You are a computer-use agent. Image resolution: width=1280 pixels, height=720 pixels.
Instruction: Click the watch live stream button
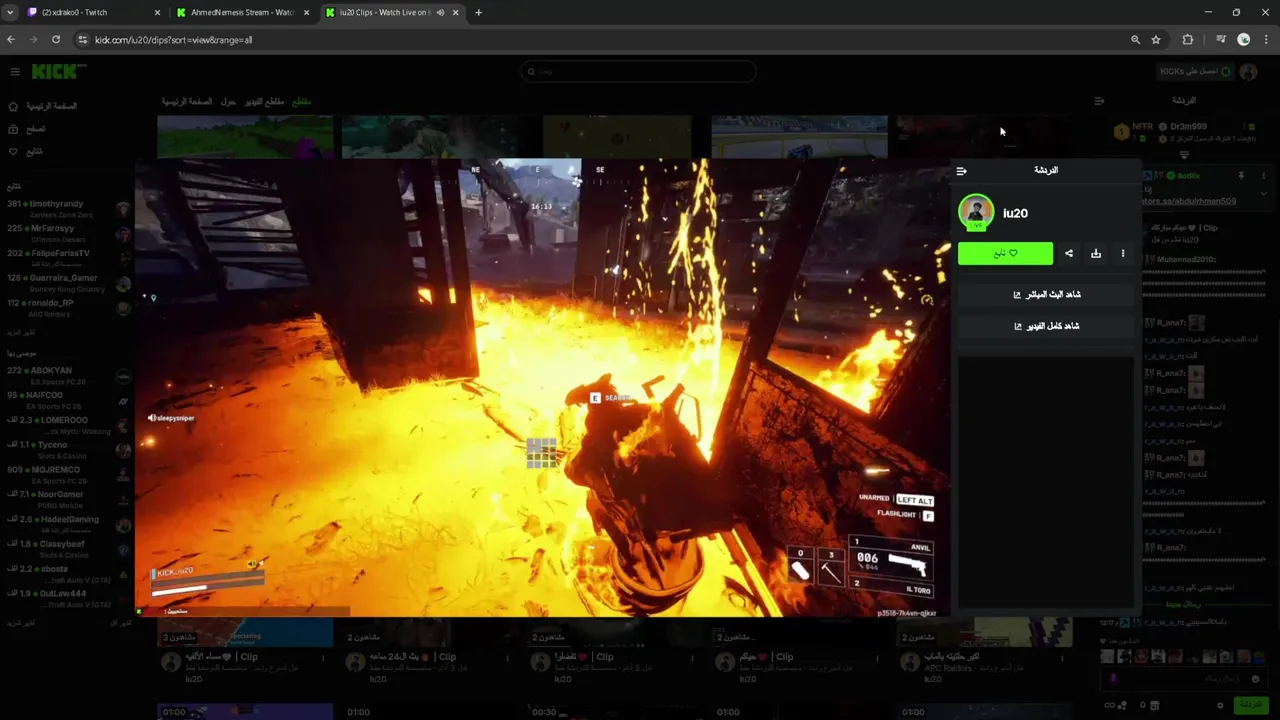1047,294
